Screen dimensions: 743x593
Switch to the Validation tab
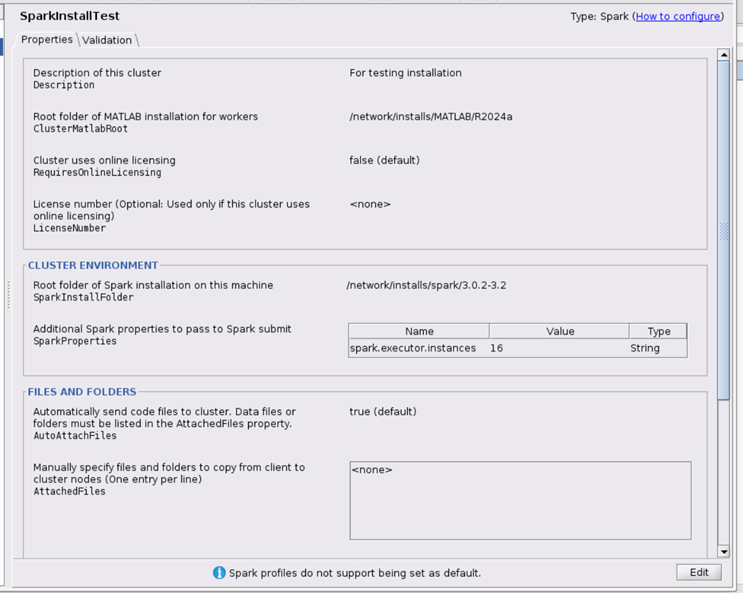click(x=107, y=40)
